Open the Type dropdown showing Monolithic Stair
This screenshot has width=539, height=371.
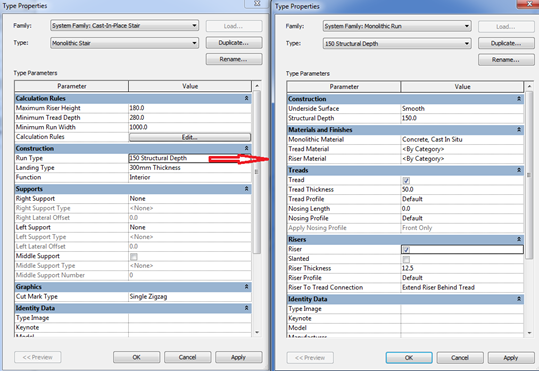pyautogui.click(x=124, y=43)
